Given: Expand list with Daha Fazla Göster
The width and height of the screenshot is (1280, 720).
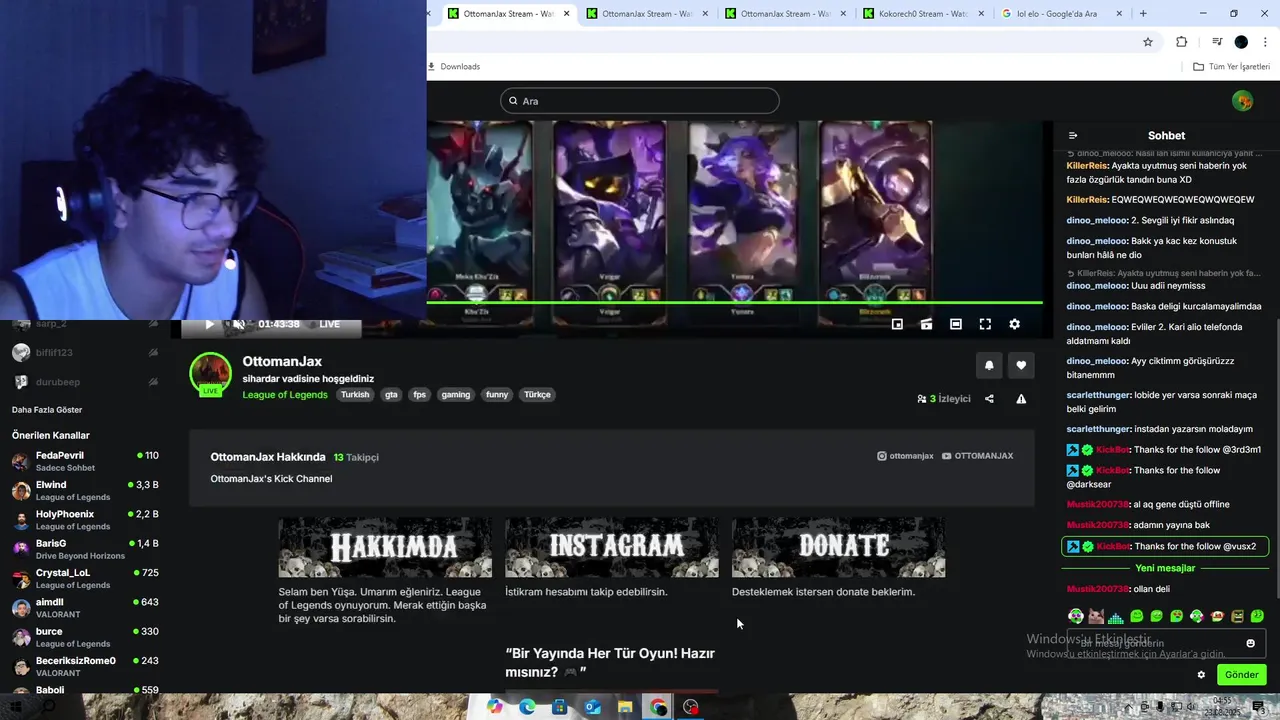Looking at the screenshot, I should coord(47,410).
